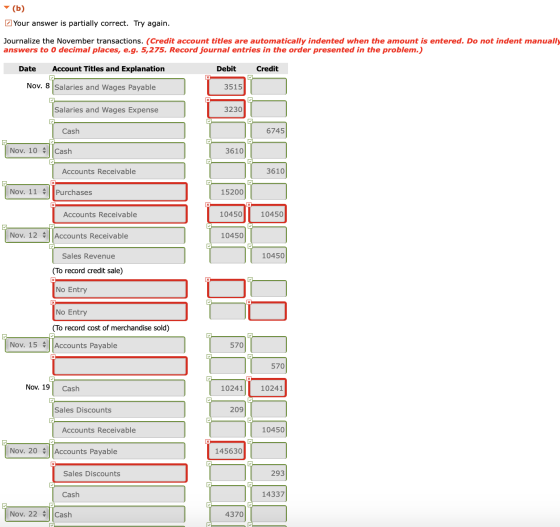The width and height of the screenshot is (560, 527).
Task: Click the partially correct status icon
Action: (8, 23)
